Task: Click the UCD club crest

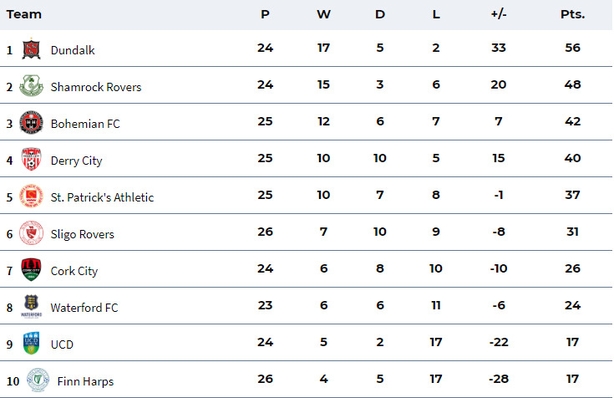Action: click(x=31, y=343)
